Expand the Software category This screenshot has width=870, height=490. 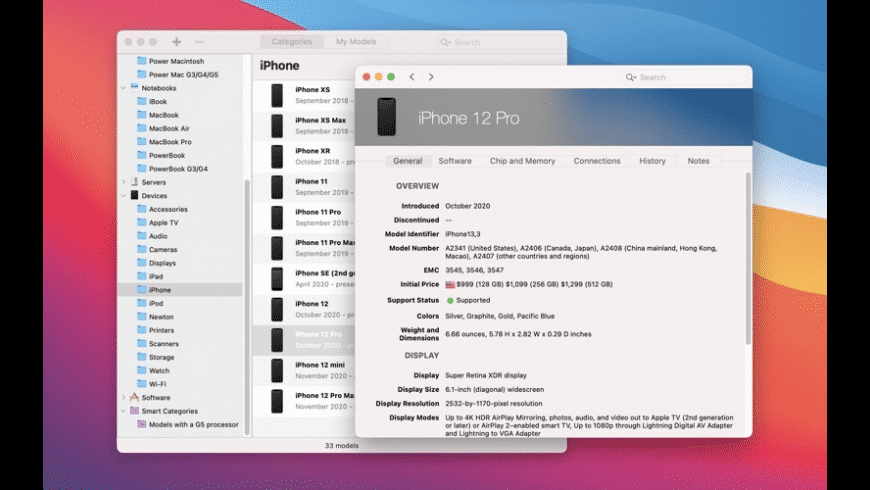123,397
